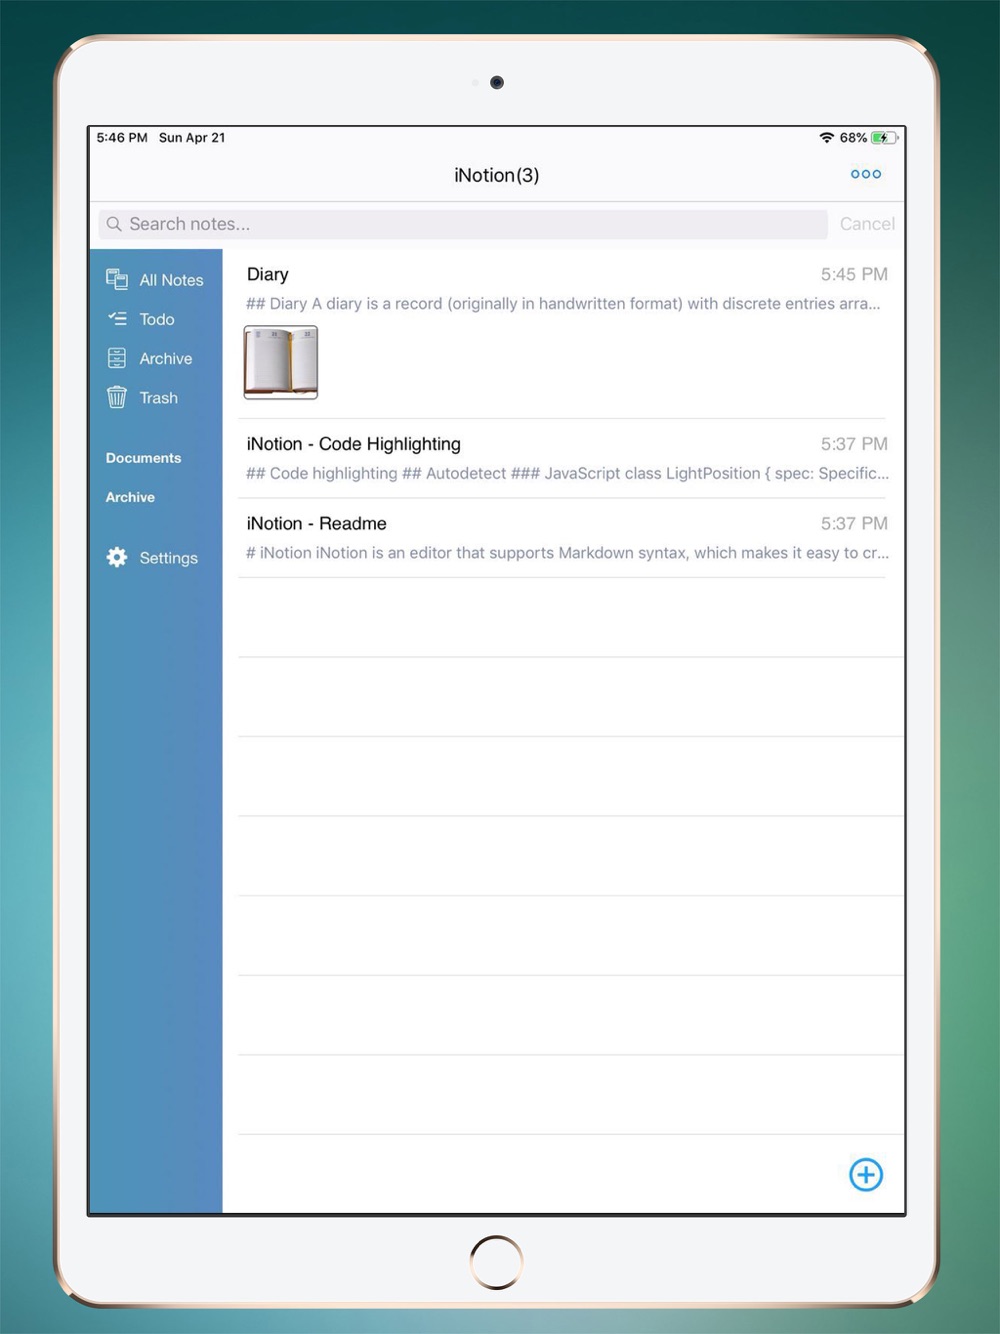Viewport: 1000px width, 1334px height.
Task: Click the magnifier icon in search bar
Action: 114,224
